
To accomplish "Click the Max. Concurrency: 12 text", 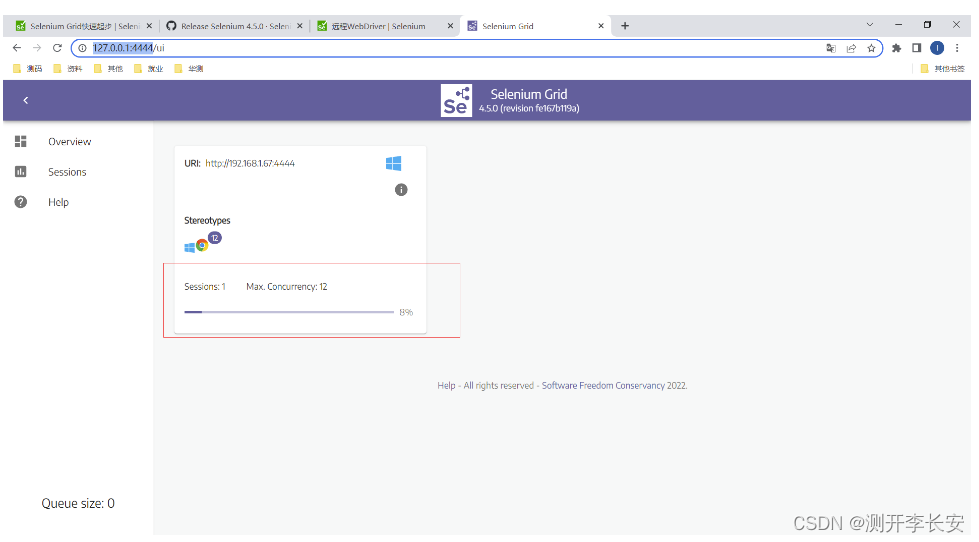I will tap(287, 287).
